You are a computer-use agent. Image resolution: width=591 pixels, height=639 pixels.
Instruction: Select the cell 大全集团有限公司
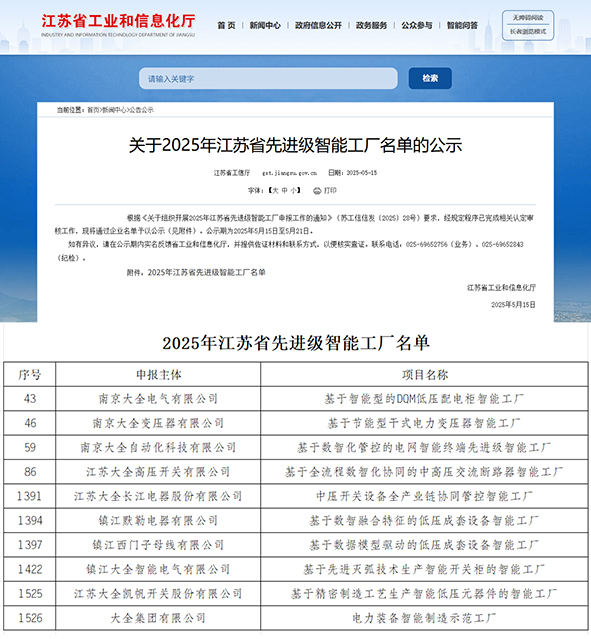click(159, 618)
